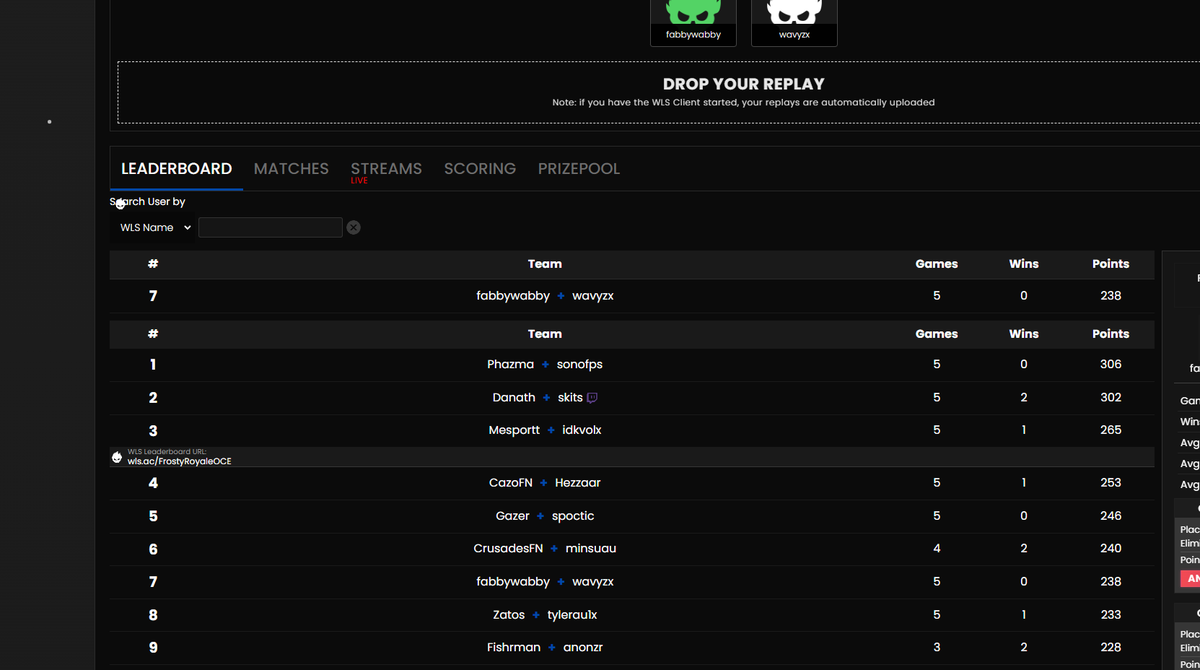Click the points value 306
Image resolution: width=1200 pixels, height=670 pixels.
(x=1111, y=365)
